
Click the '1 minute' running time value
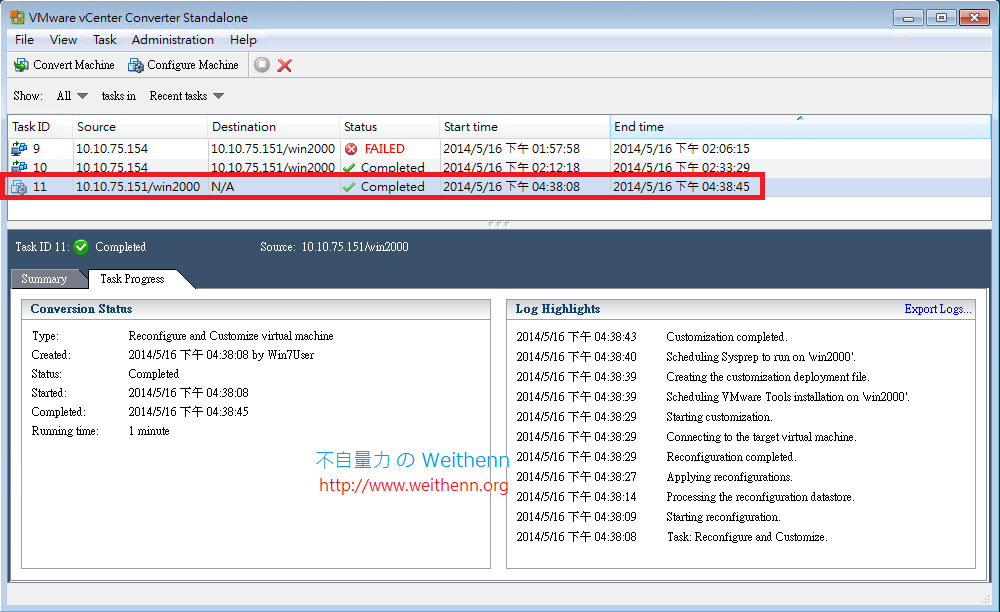(149, 431)
